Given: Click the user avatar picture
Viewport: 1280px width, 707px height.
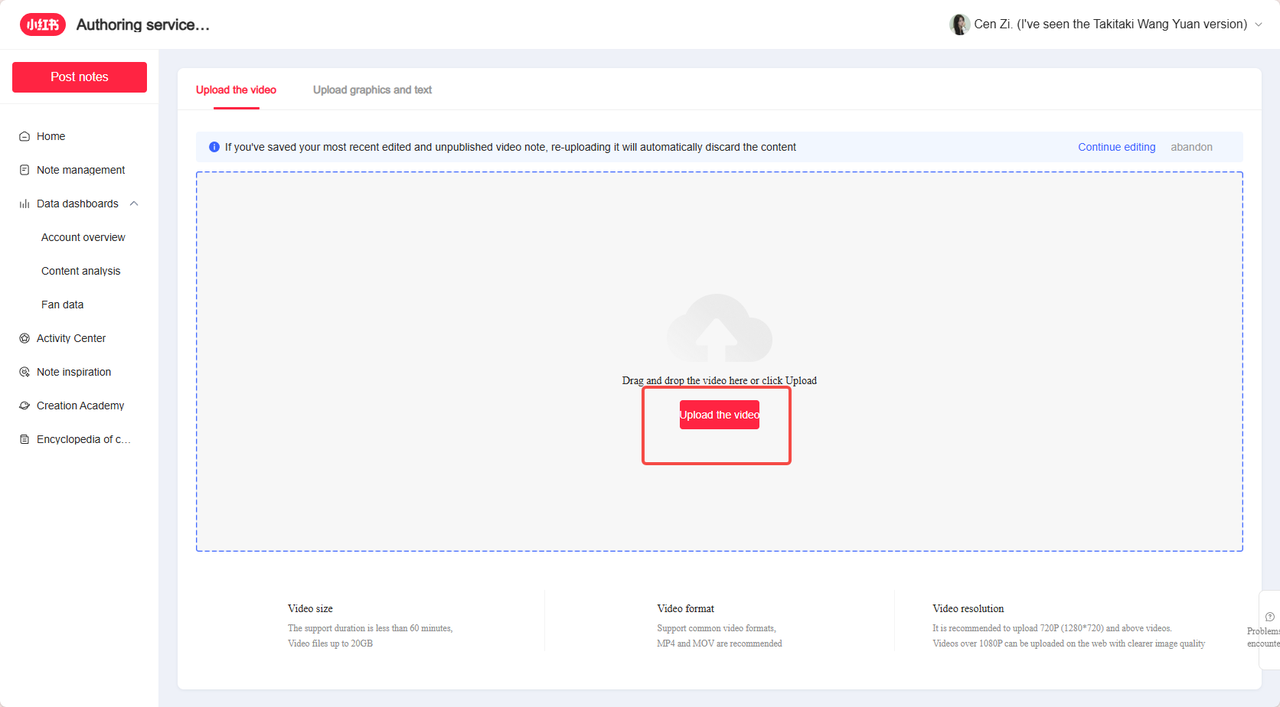Looking at the screenshot, I should pos(960,24).
